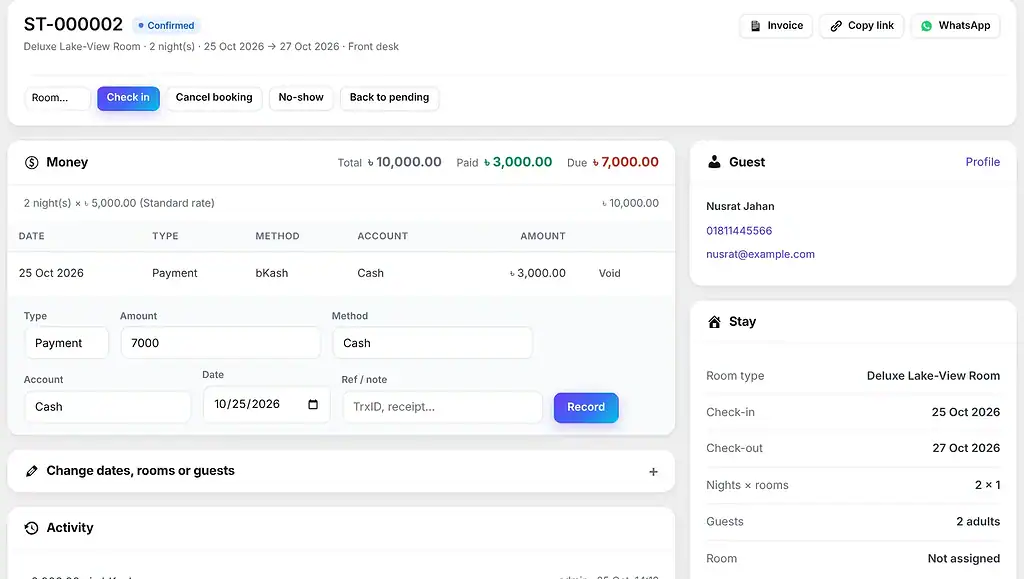
Task: Click the Copy link button
Action: 861,26
